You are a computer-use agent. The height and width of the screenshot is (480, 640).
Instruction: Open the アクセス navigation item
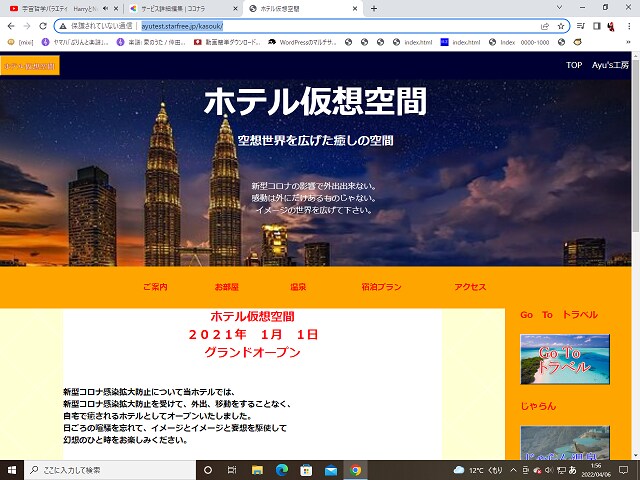coord(470,287)
